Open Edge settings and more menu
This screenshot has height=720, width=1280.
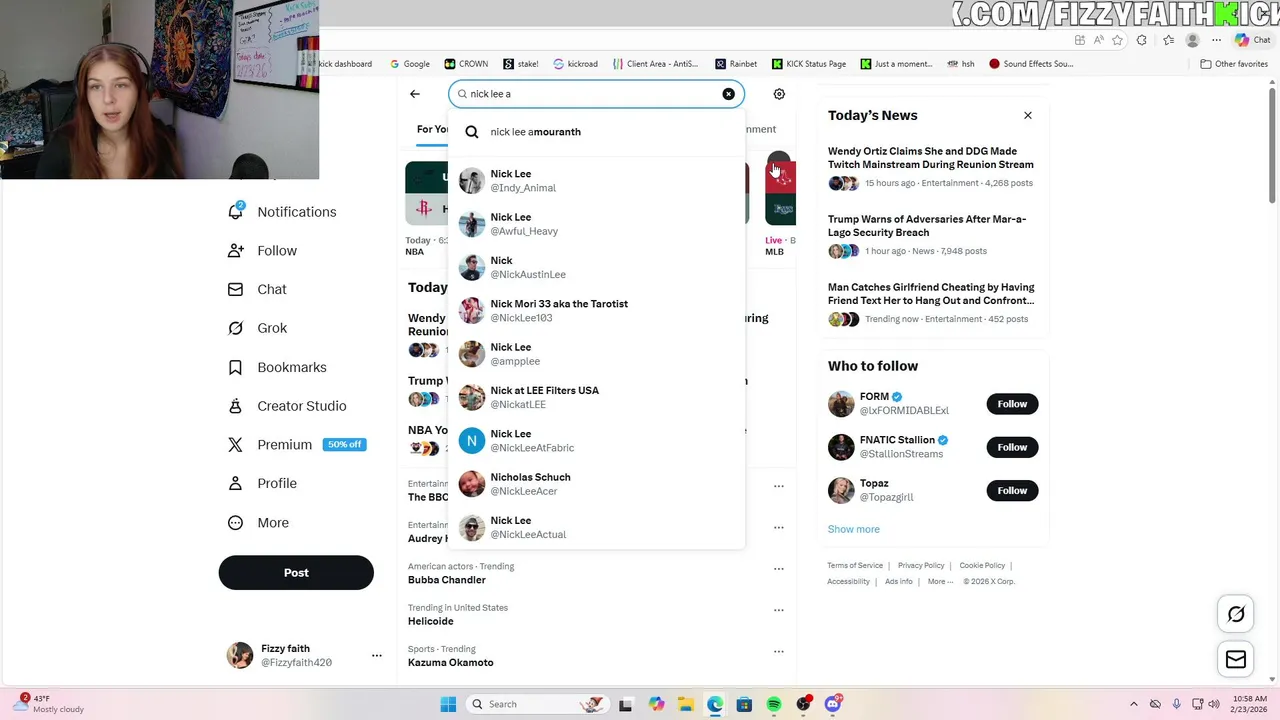click(x=1216, y=40)
